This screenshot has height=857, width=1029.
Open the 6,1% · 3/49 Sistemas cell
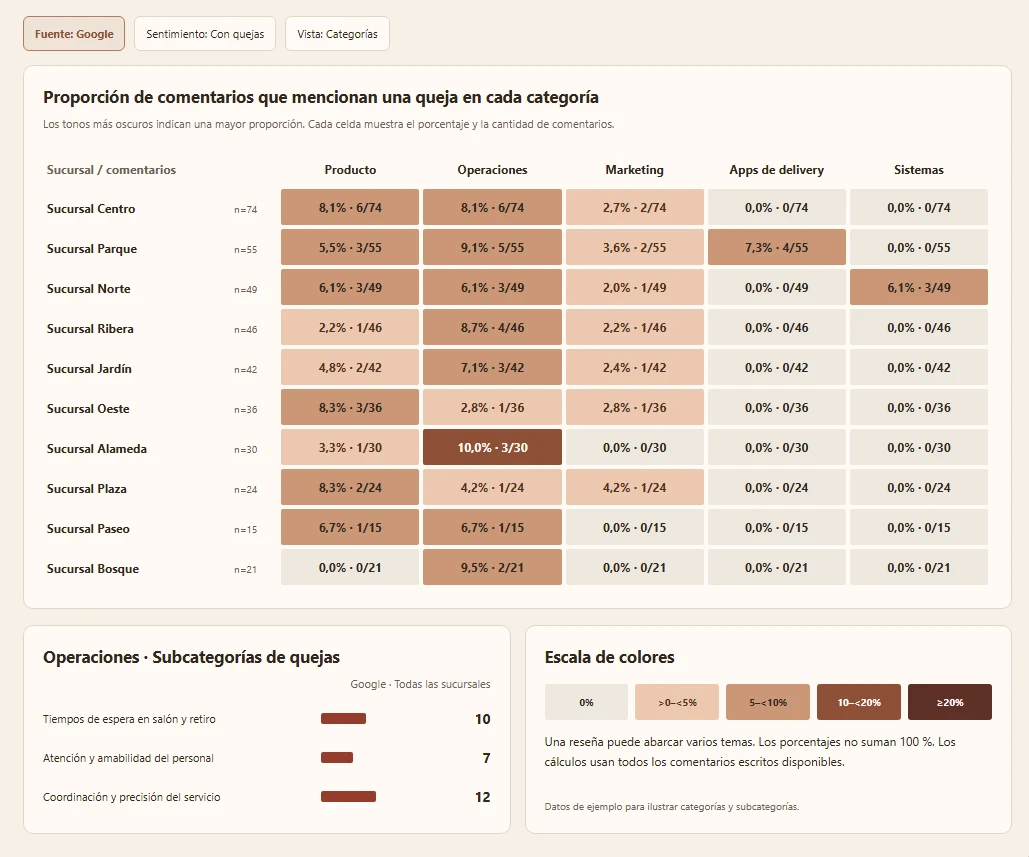(x=919, y=287)
